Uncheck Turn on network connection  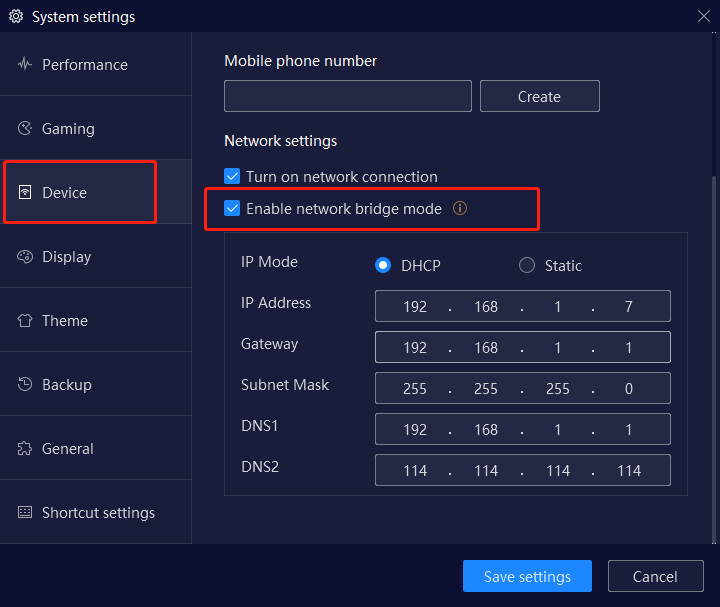pyautogui.click(x=232, y=176)
